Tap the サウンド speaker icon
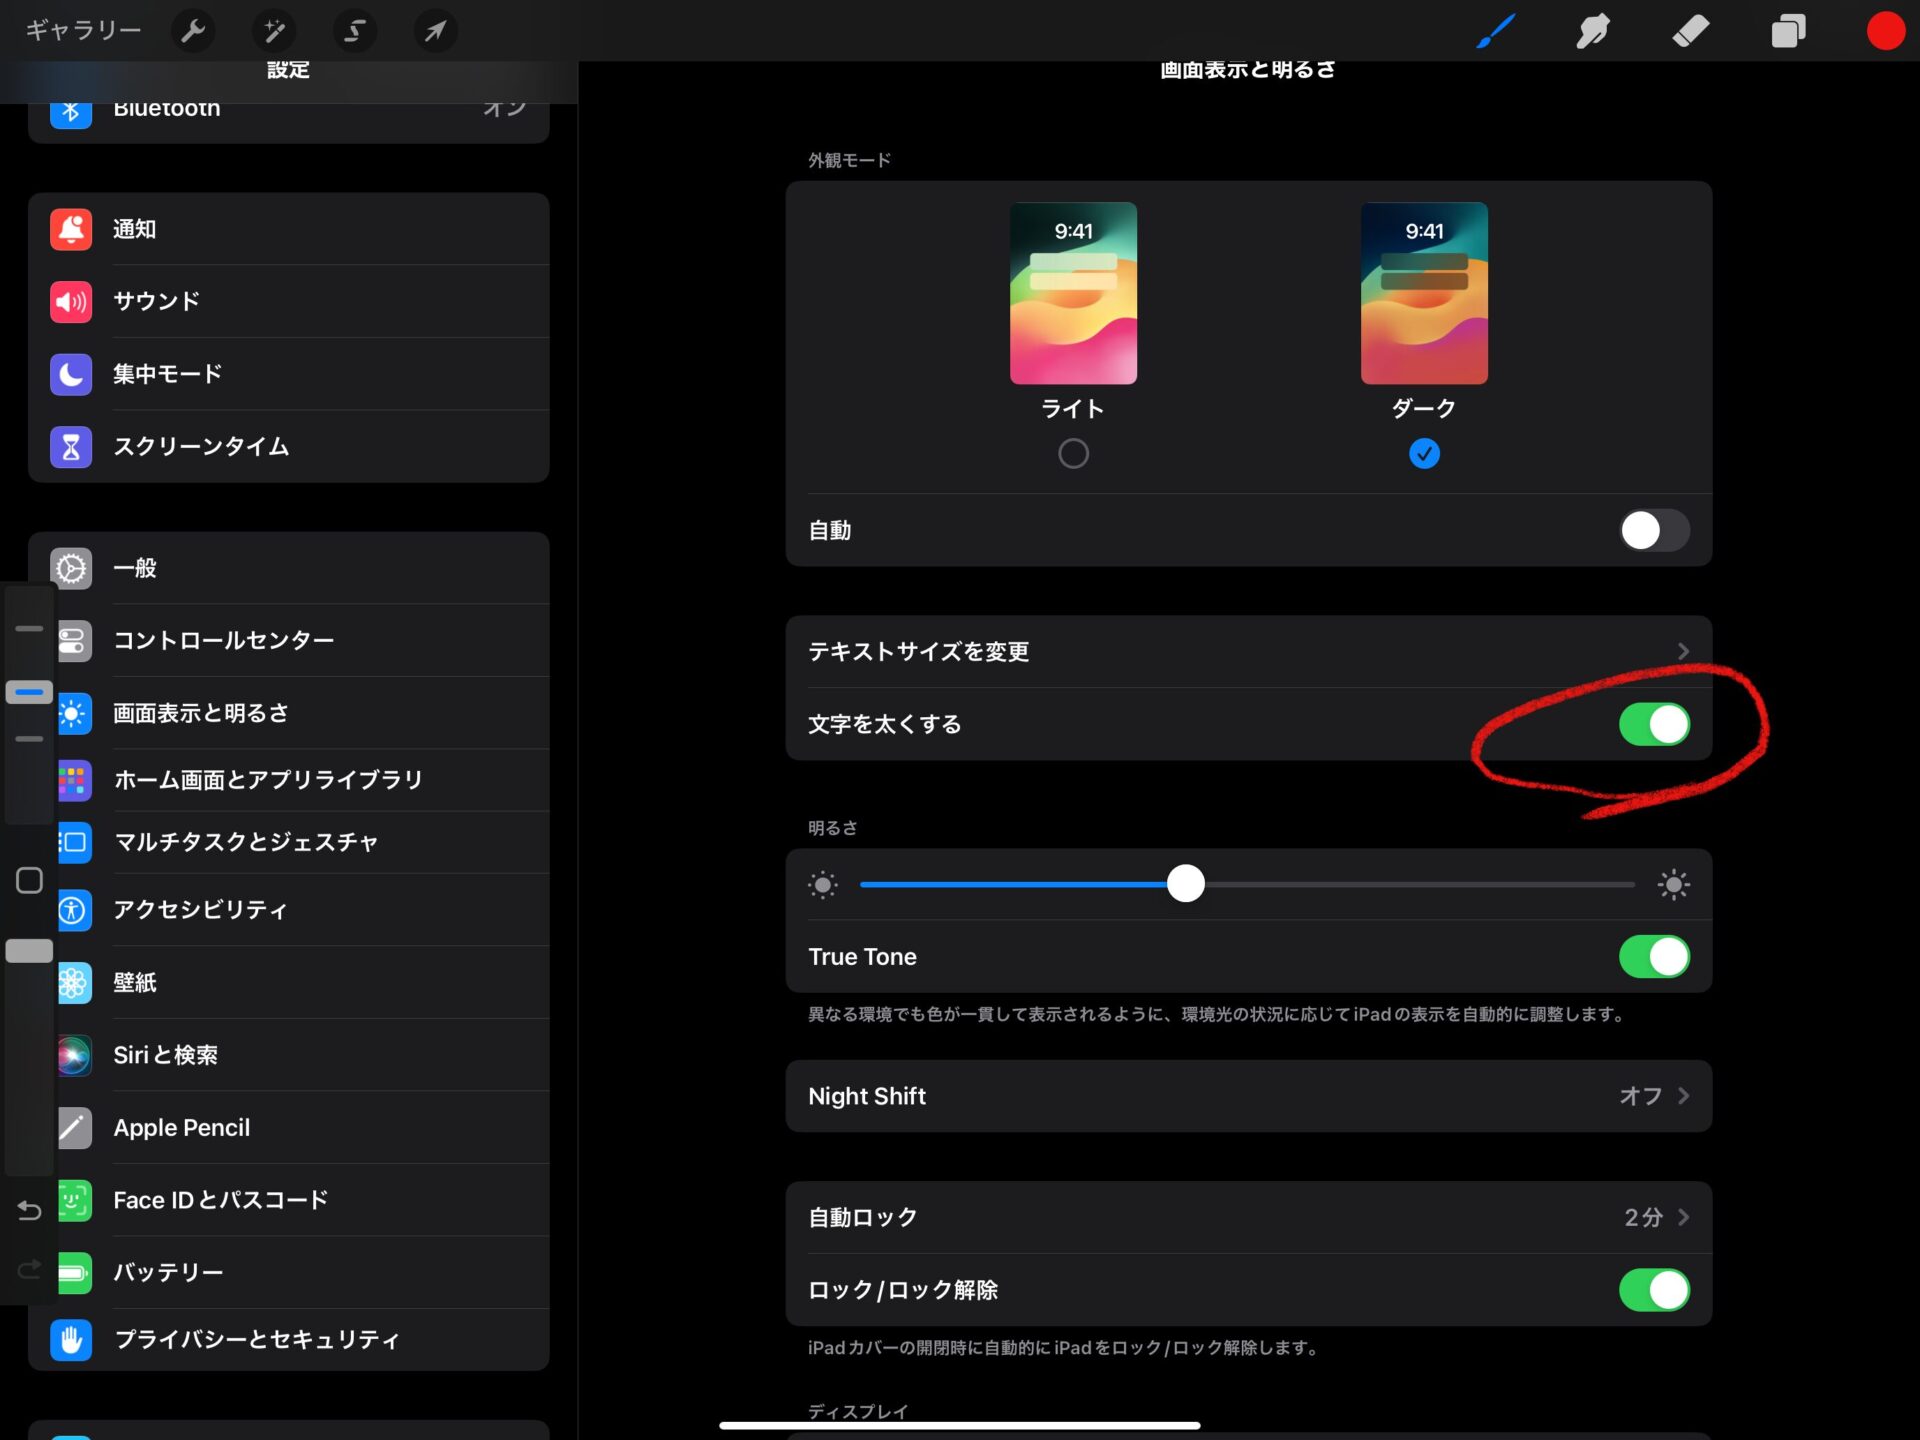1920x1440 pixels. (71, 301)
